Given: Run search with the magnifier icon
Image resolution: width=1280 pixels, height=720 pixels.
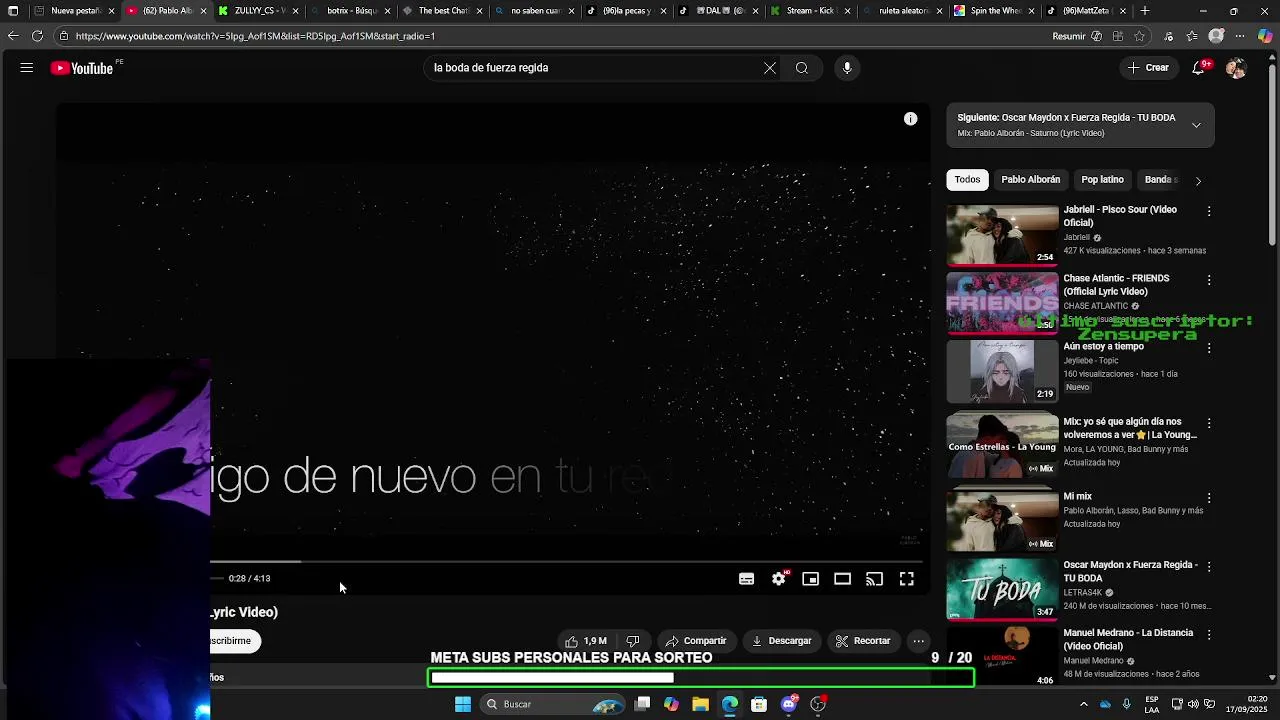Looking at the screenshot, I should pyautogui.click(x=802, y=68).
